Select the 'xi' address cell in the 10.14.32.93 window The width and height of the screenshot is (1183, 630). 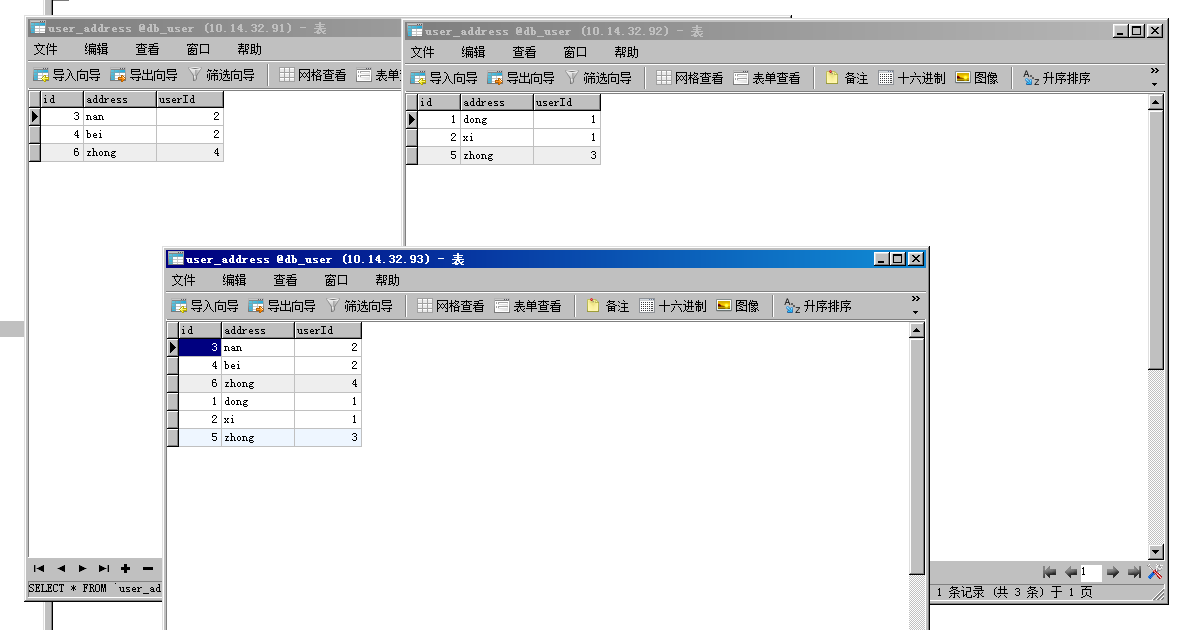(x=258, y=419)
